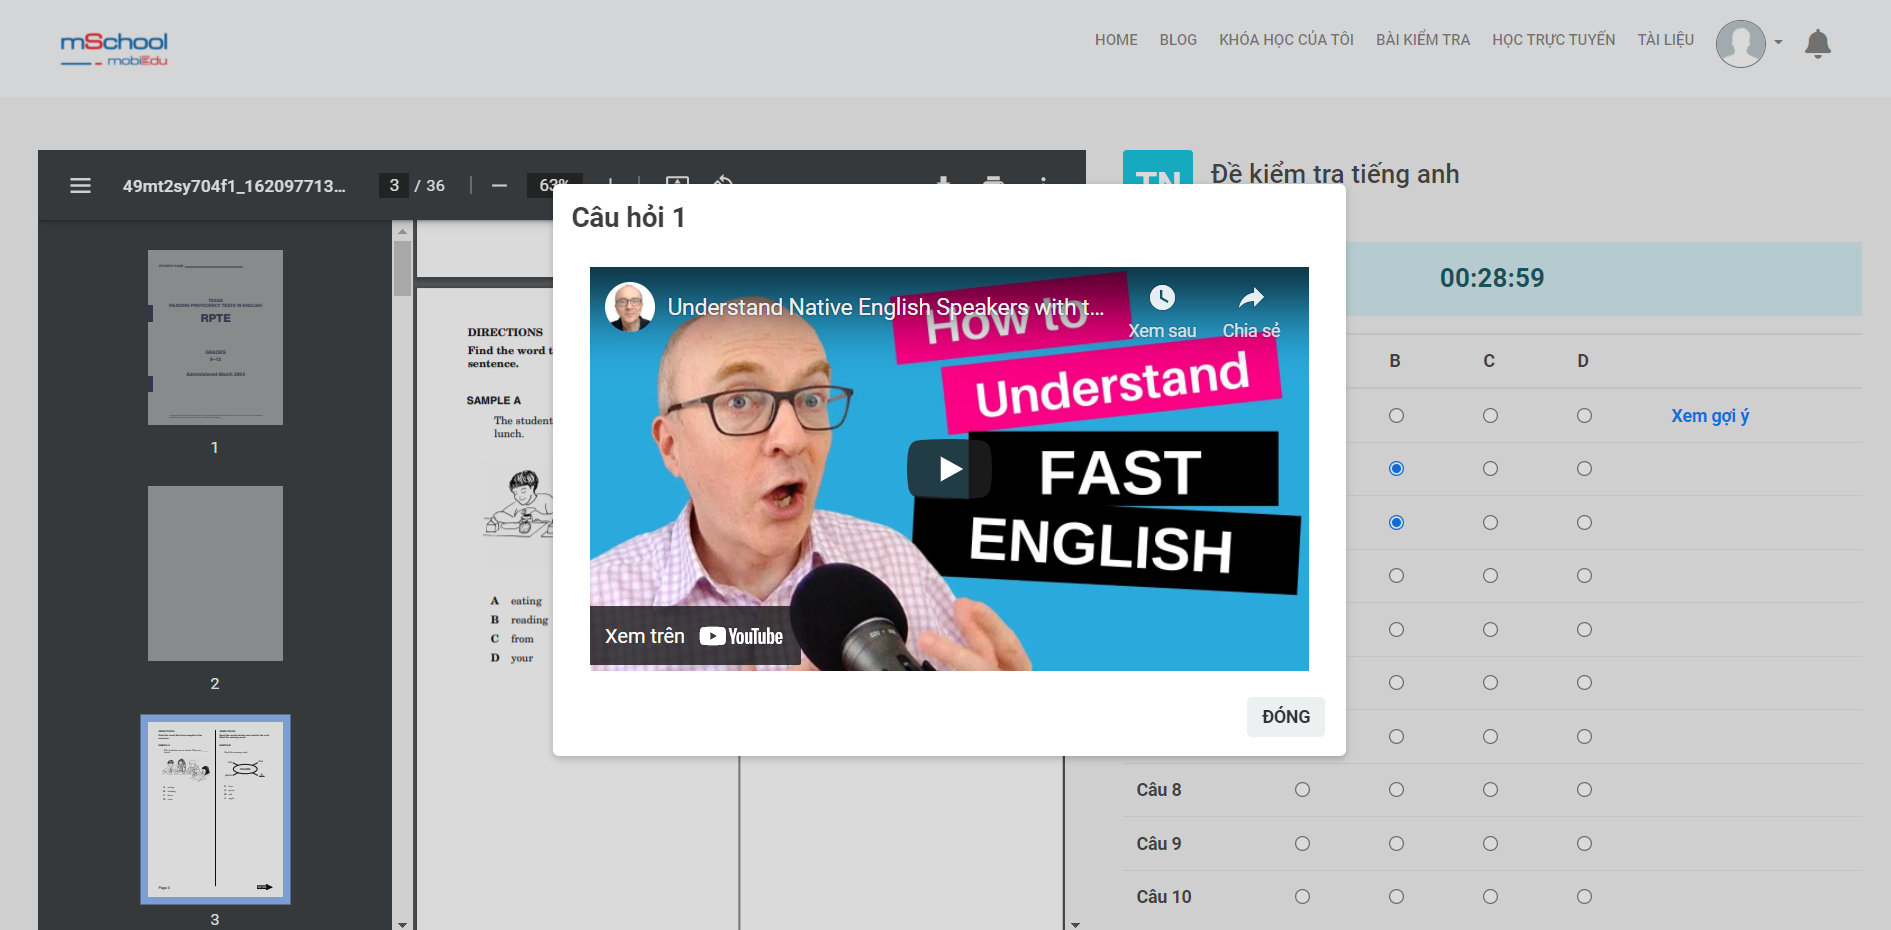The width and height of the screenshot is (1891, 930).
Task: Select answer A for Câu 10
Action: 1302,897
